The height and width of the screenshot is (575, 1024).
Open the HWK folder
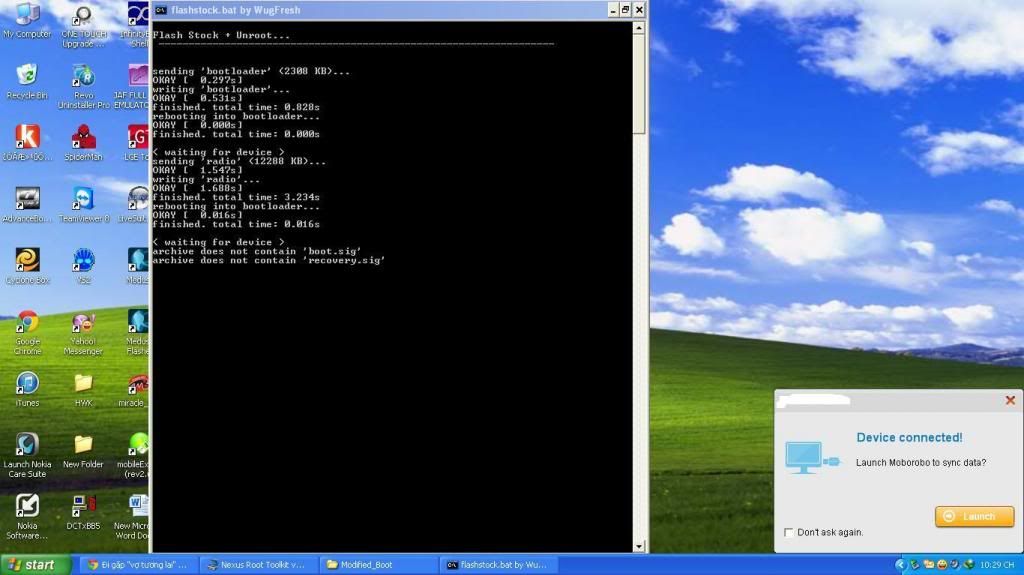click(84, 389)
